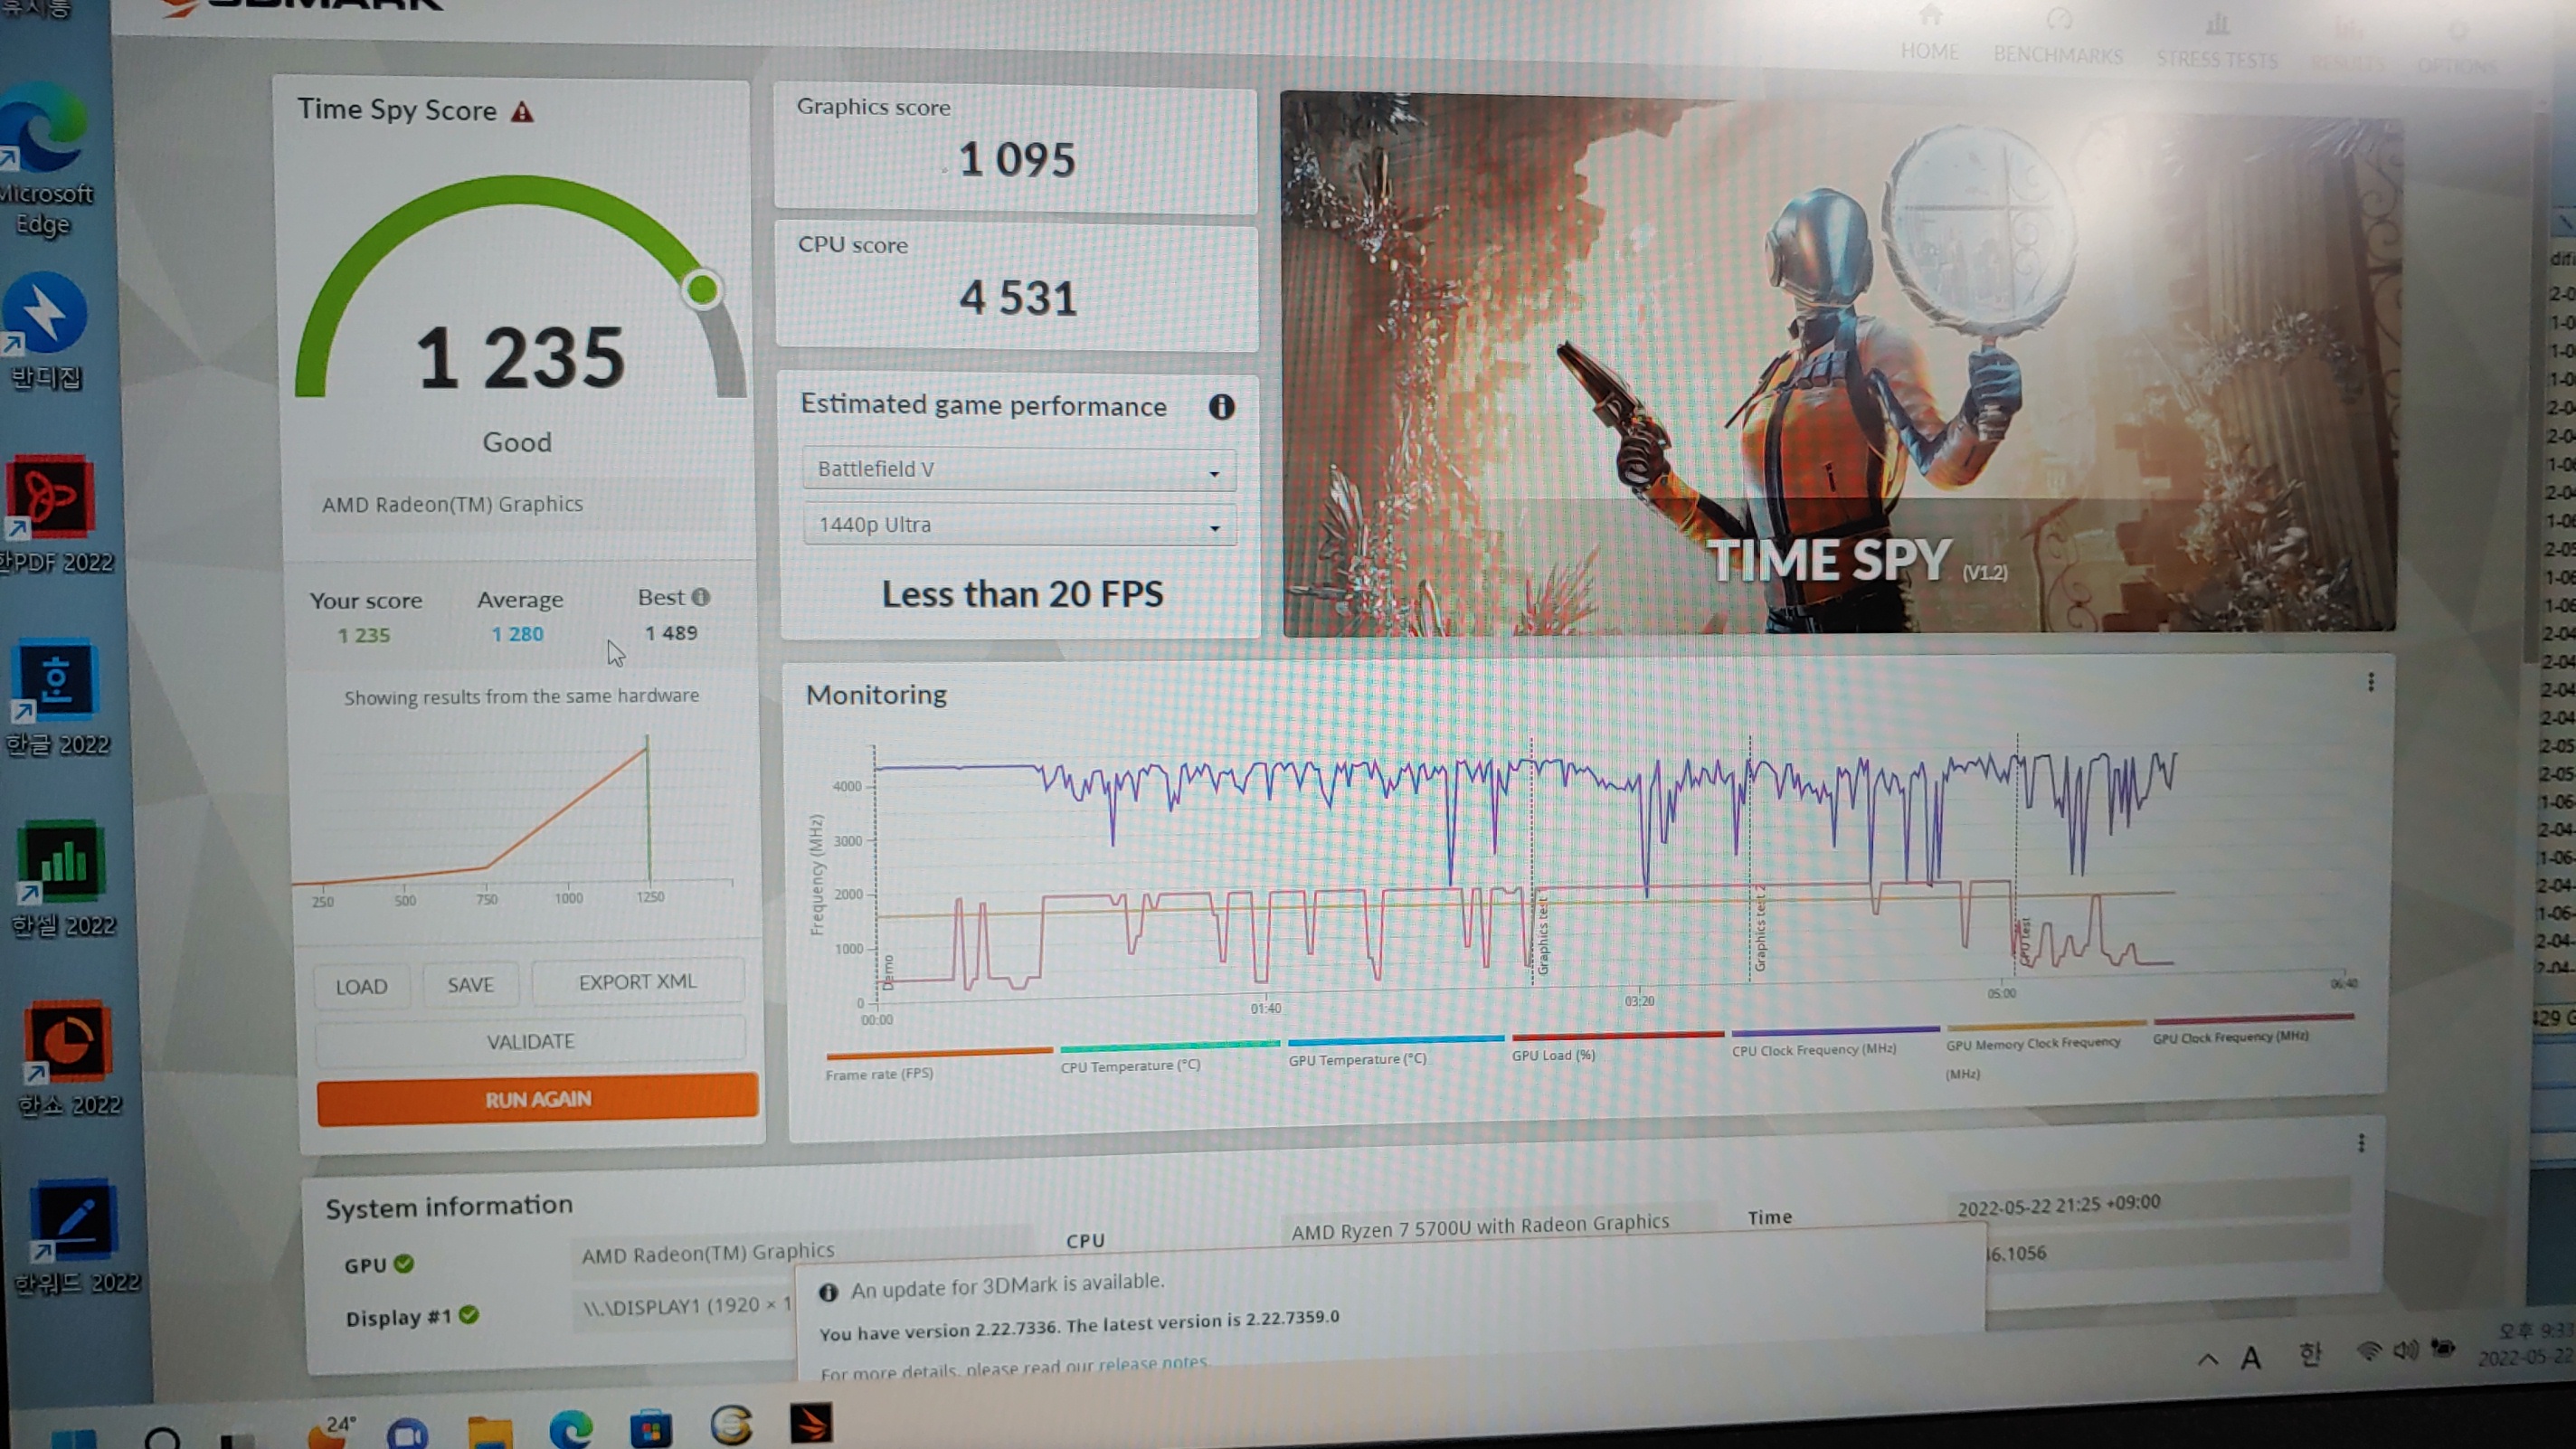Open the weather widget showing 24°
Viewport: 2576px width, 1449px height.
point(332,1431)
